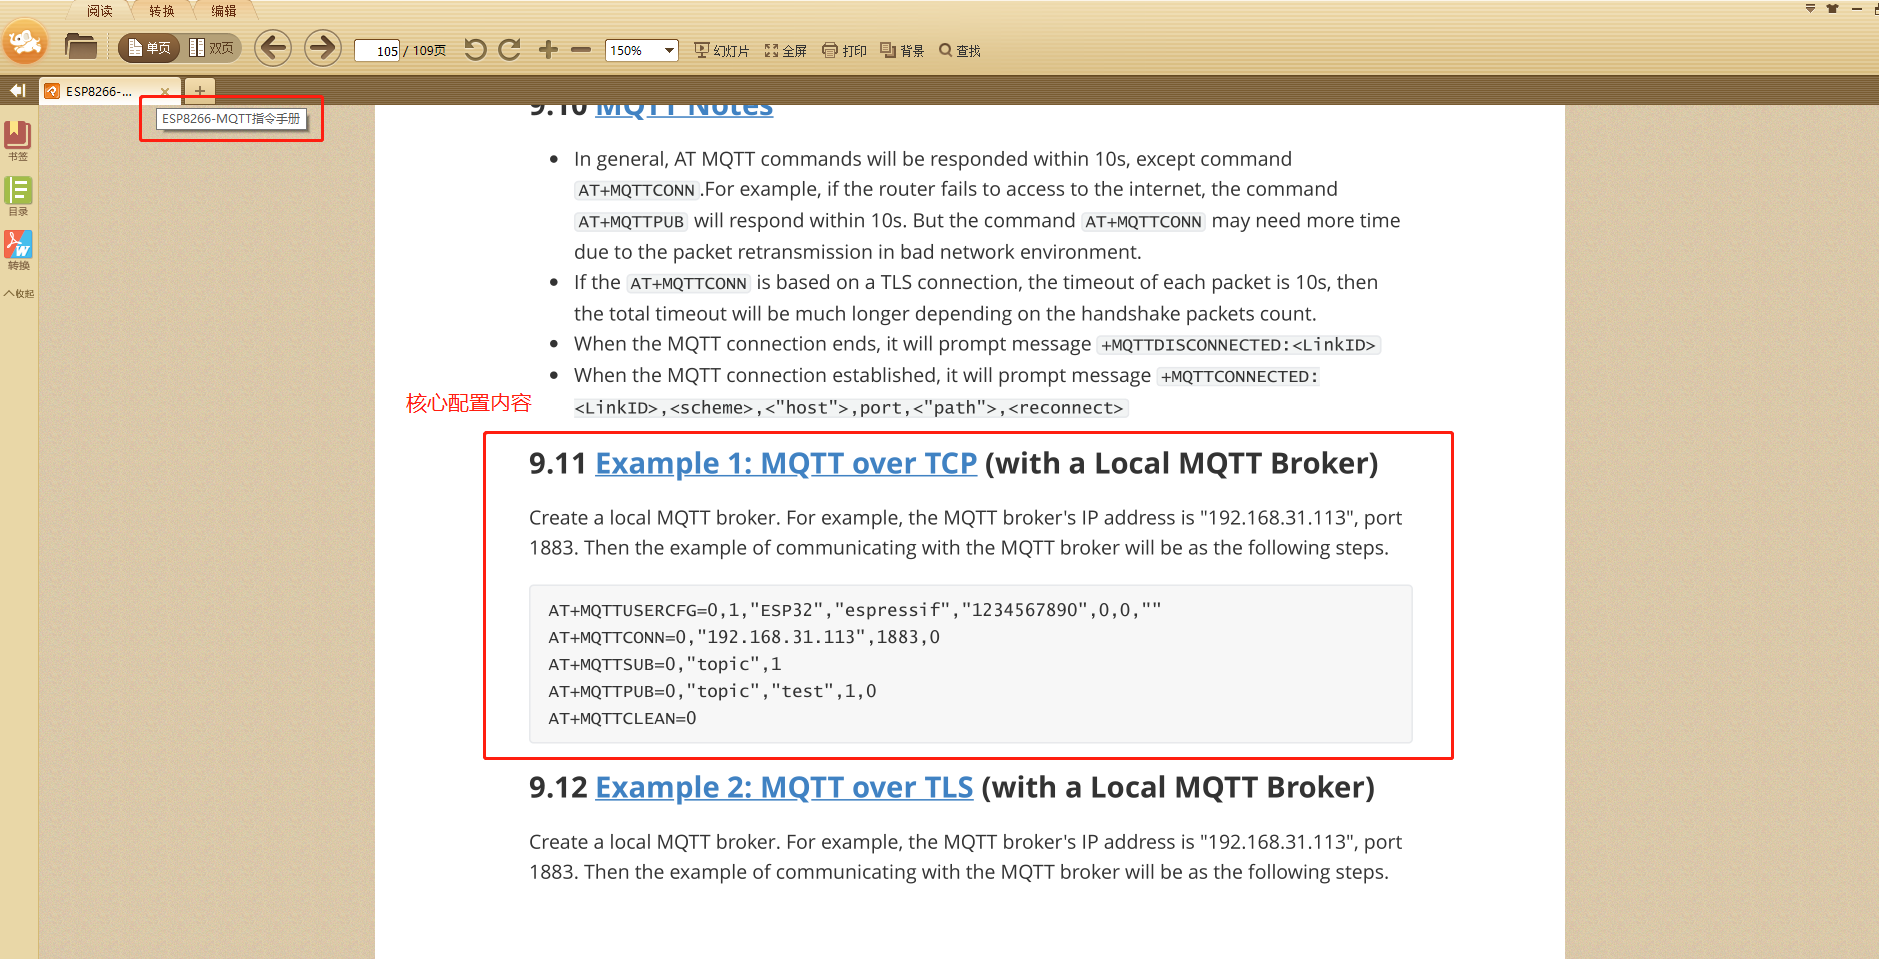Enable 单页 single-page view mode

tap(148, 46)
